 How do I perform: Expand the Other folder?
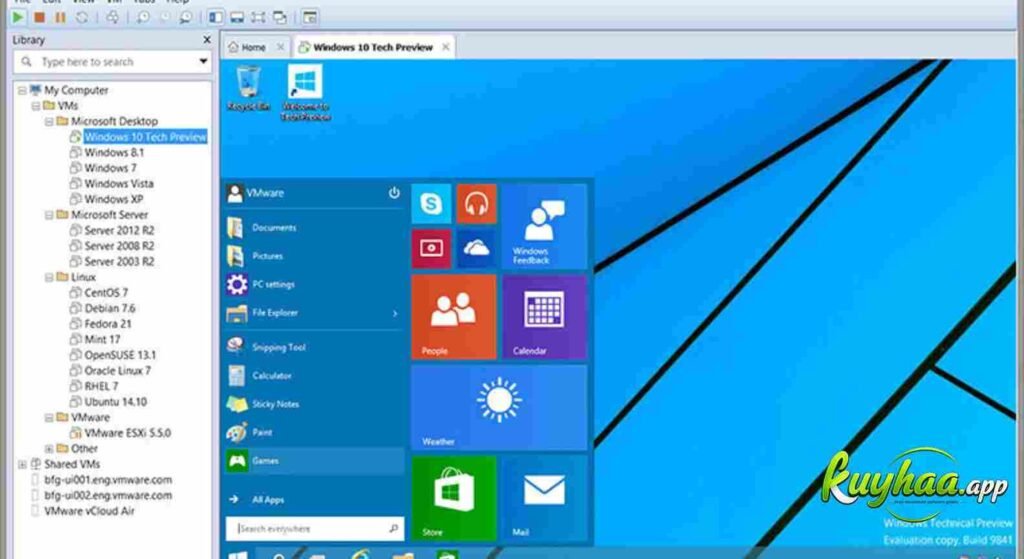point(49,449)
